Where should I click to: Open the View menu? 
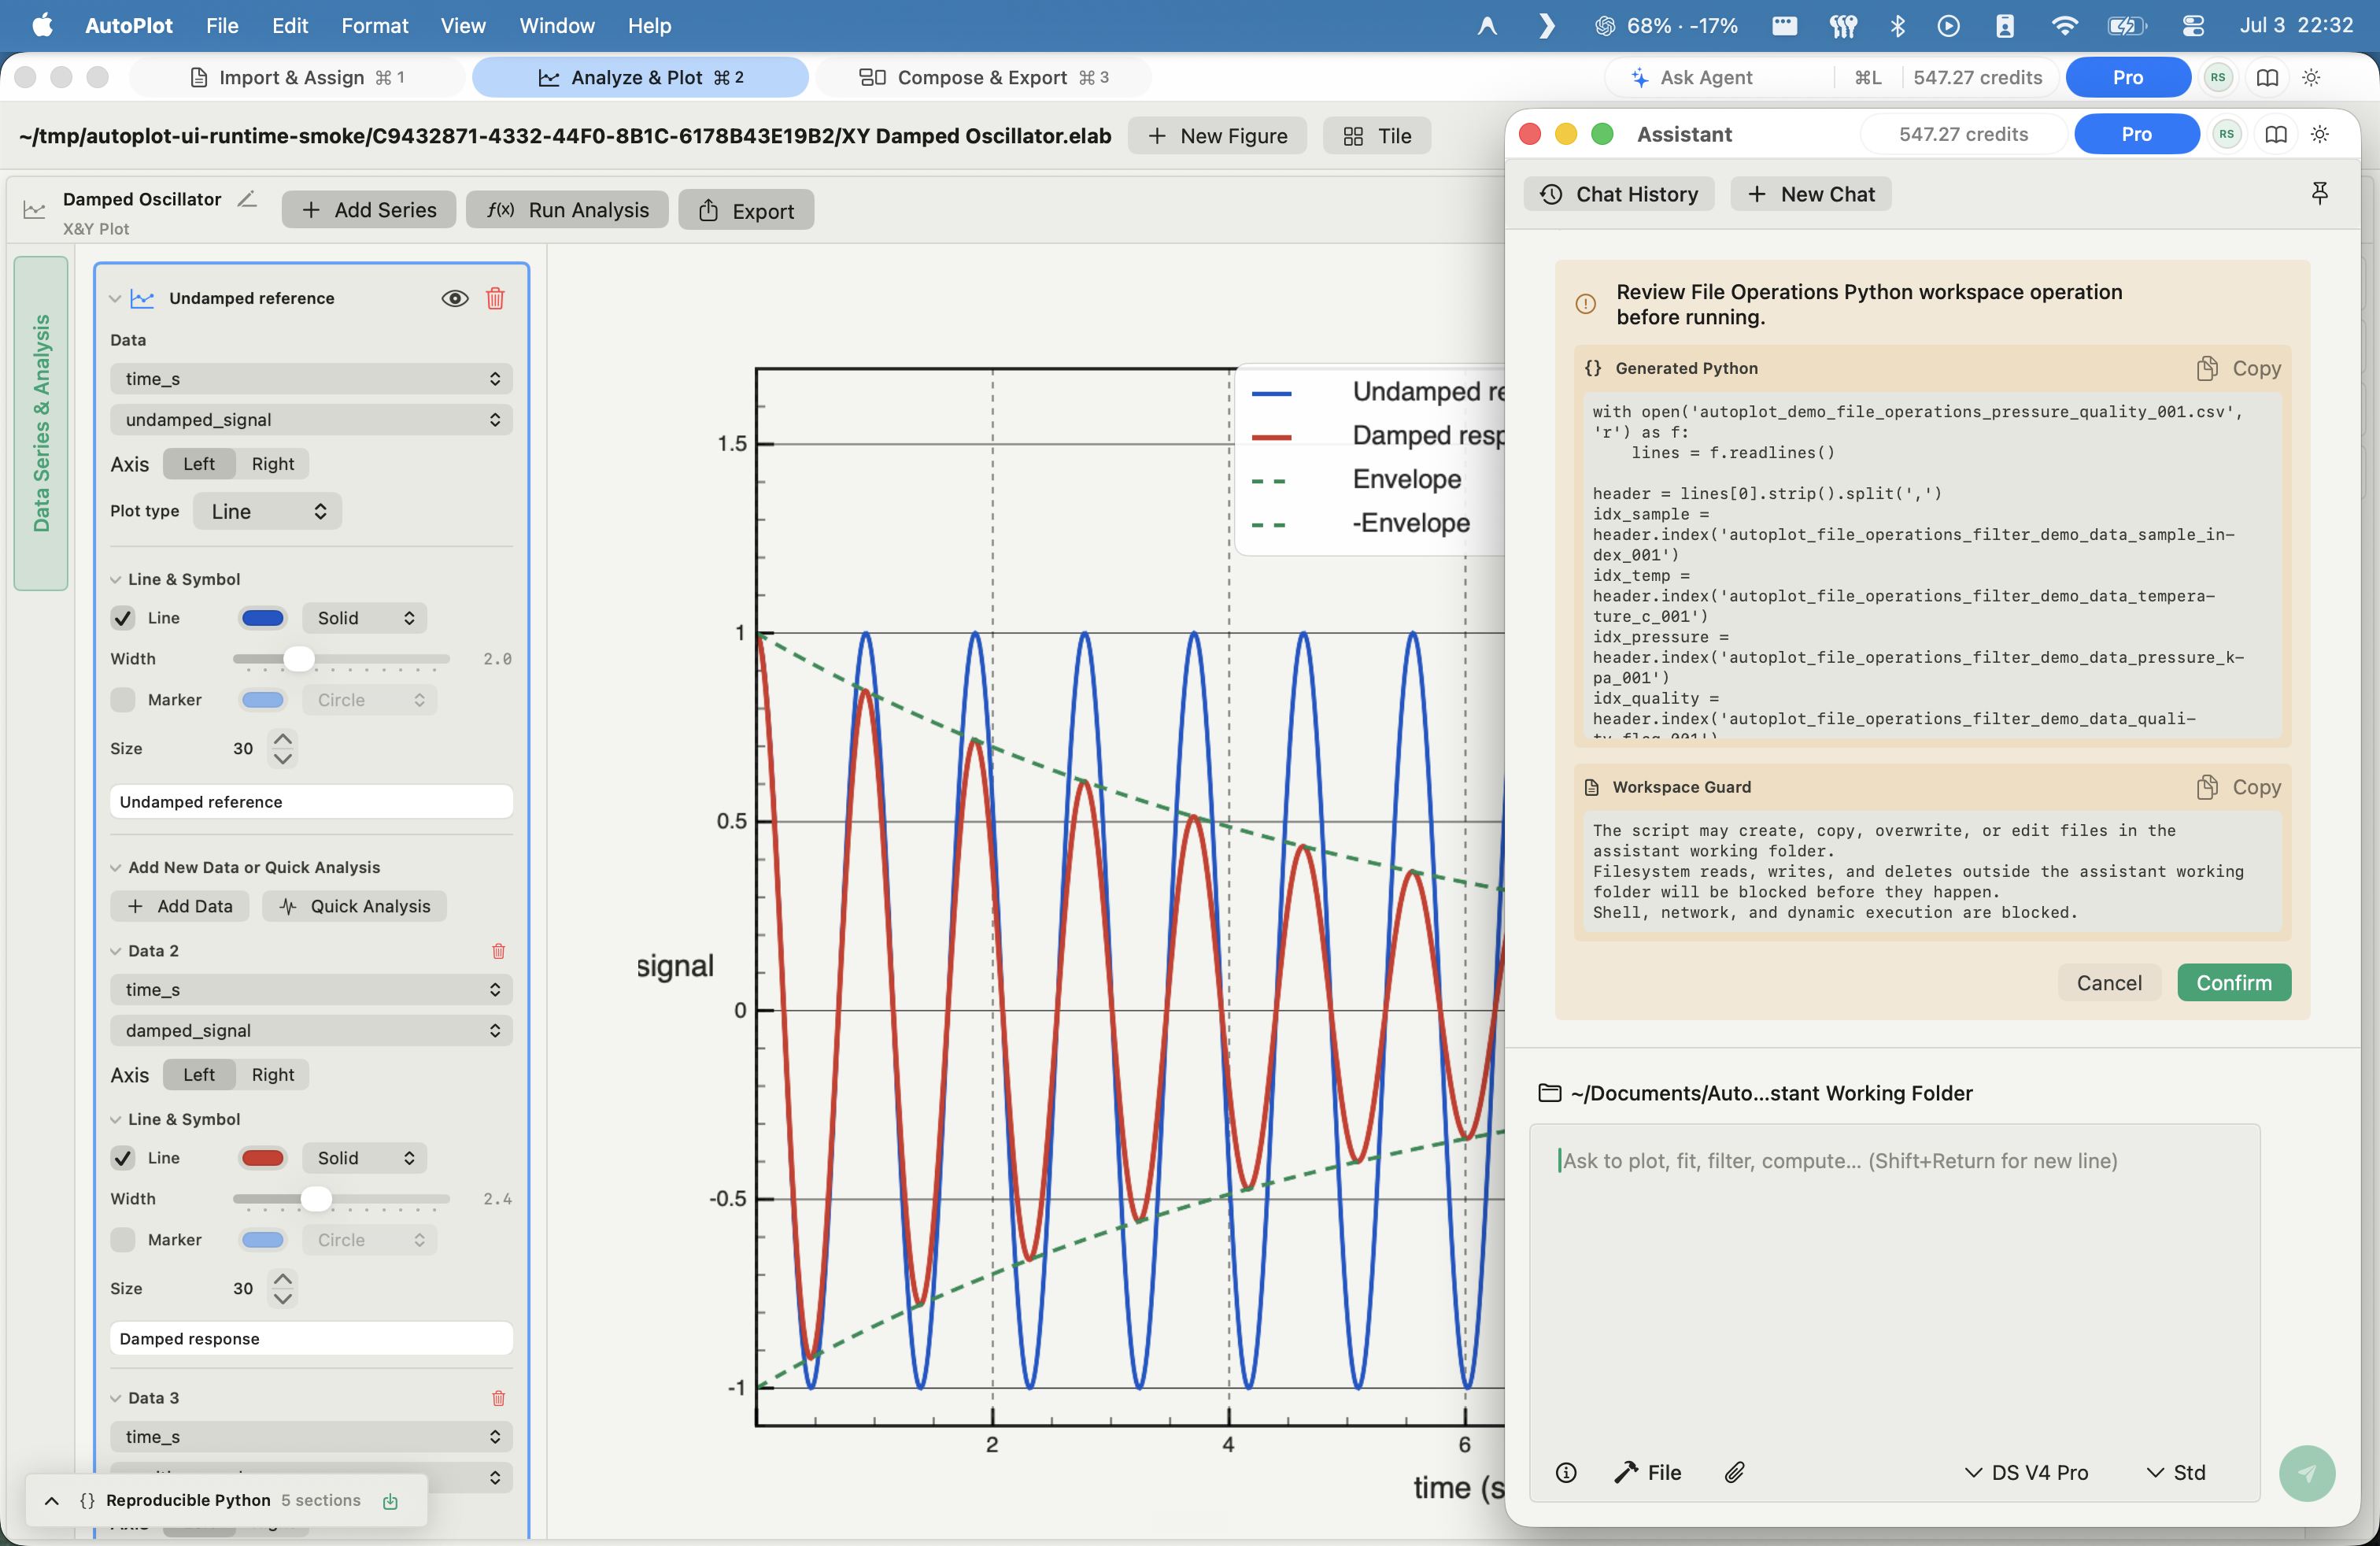pyautogui.click(x=463, y=25)
